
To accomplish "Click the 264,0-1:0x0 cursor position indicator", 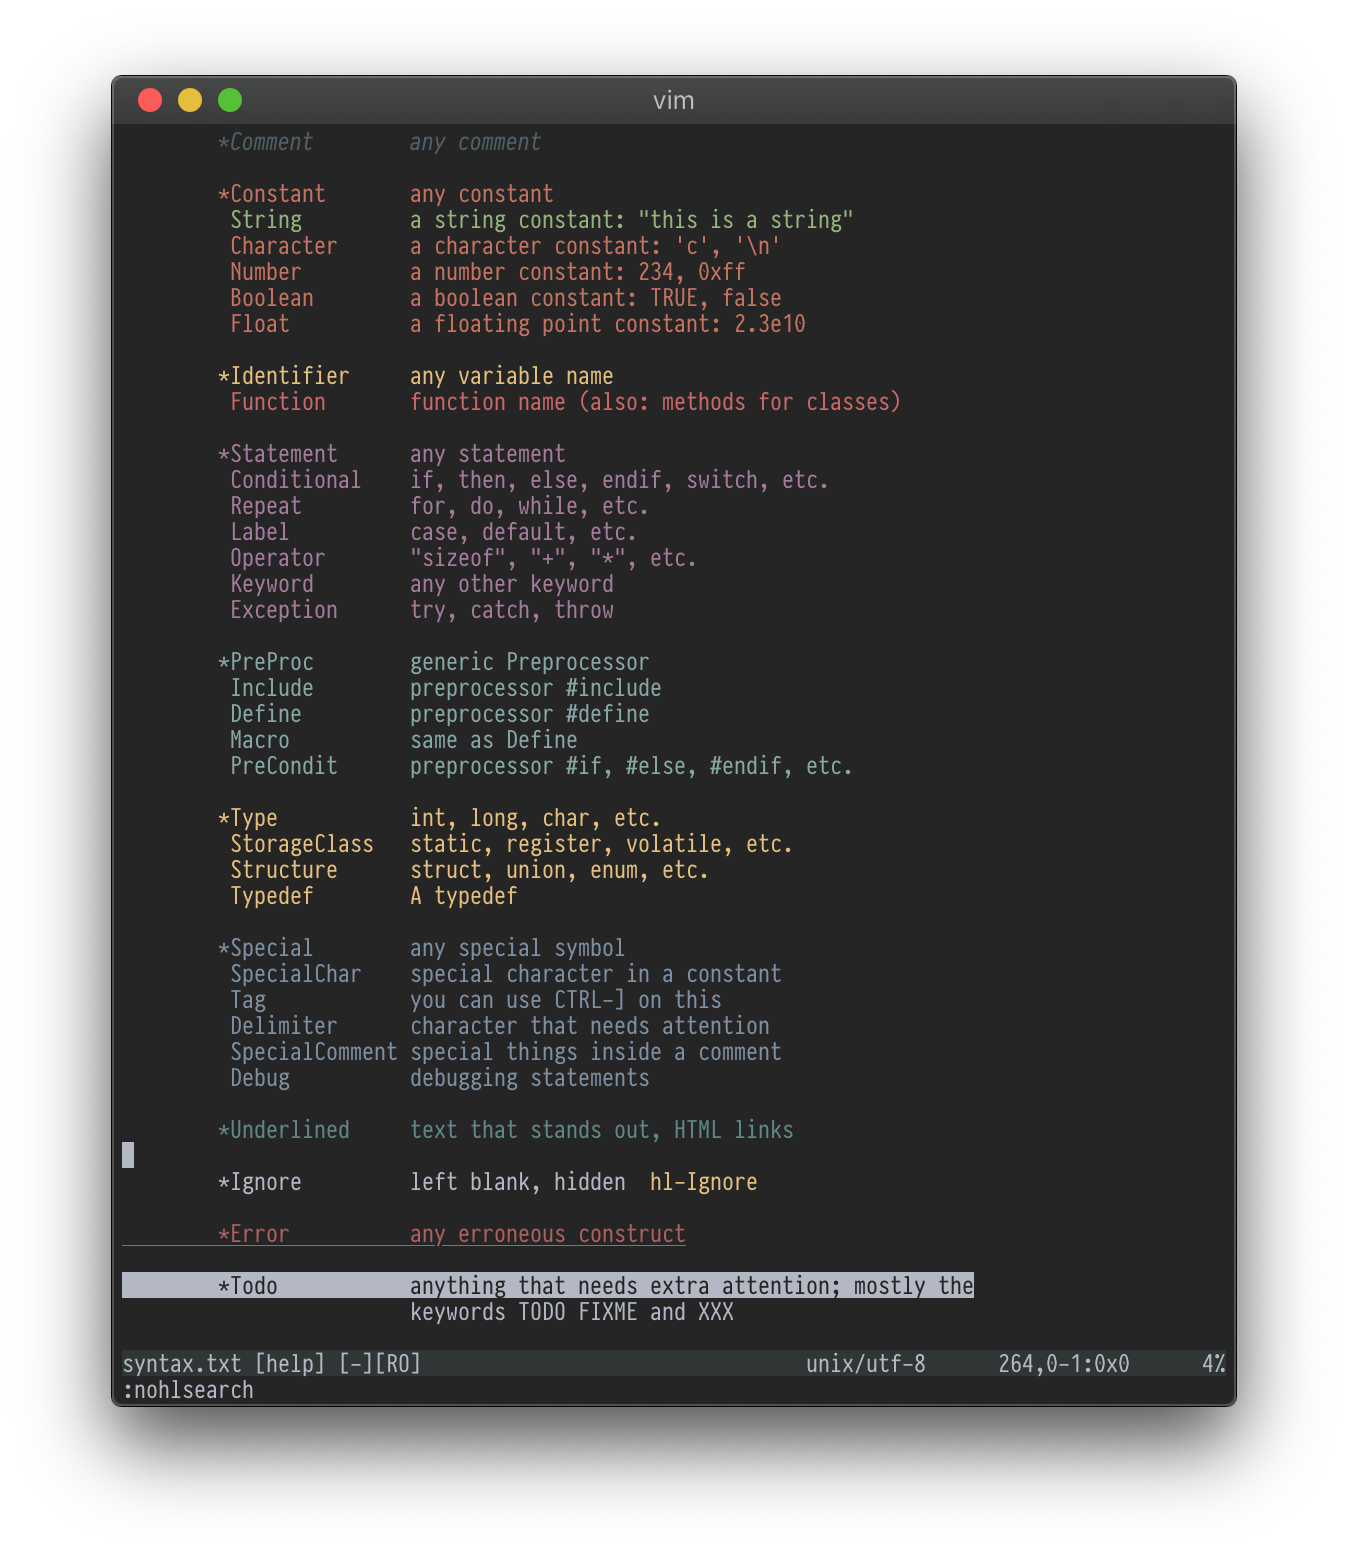I will pos(1063,1363).
